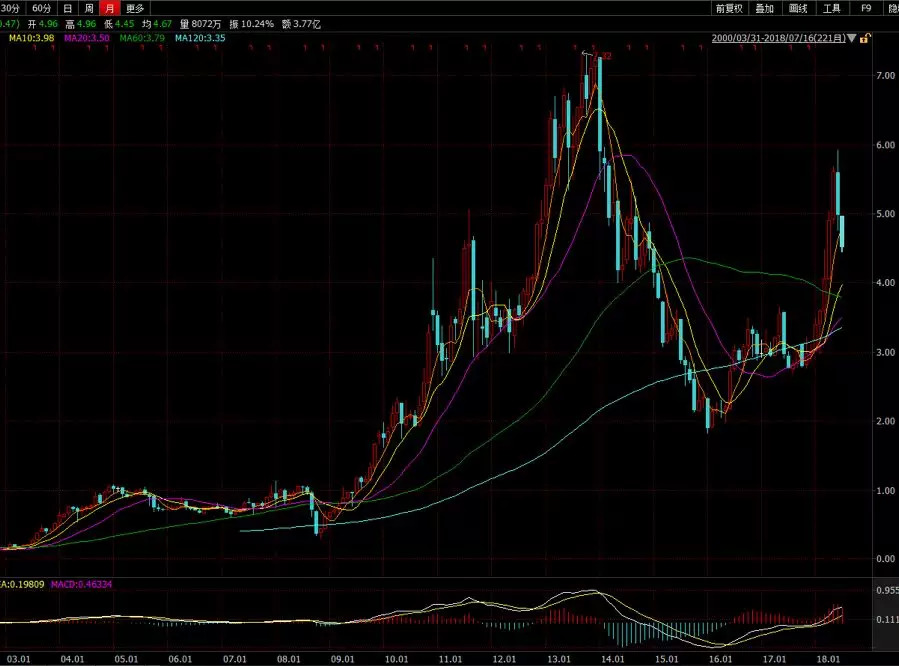Expand the 更多 periods menu

click(135, 8)
